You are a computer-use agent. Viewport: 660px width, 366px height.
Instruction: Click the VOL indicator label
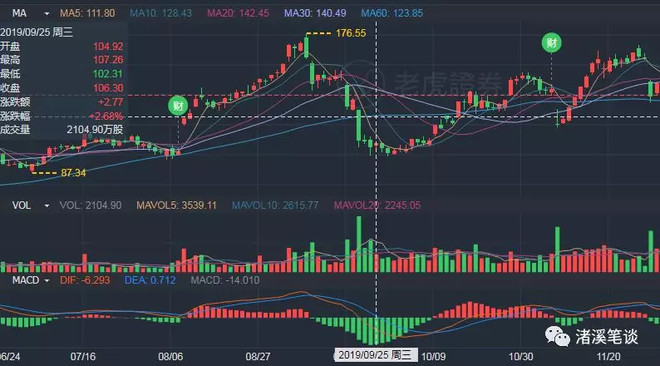coord(21,206)
